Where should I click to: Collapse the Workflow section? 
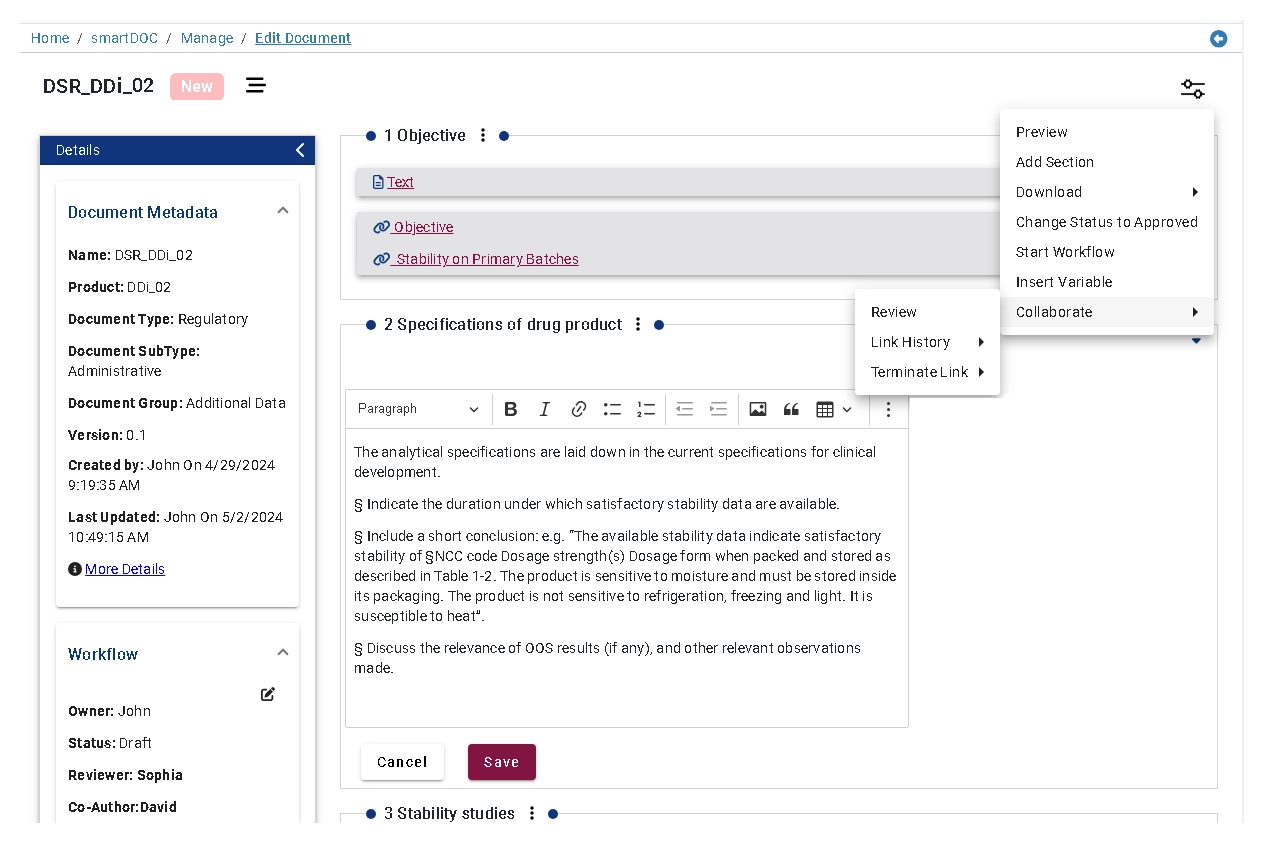click(x=283, y=653)
